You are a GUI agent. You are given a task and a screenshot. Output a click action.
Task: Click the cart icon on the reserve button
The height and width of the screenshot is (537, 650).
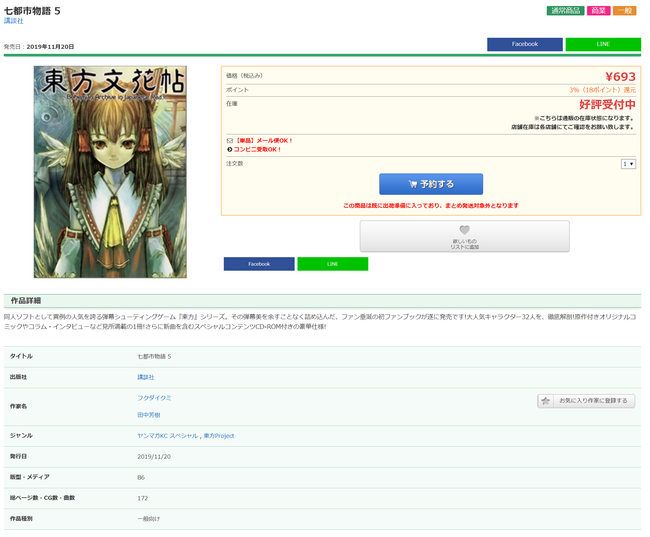tap(412, 184)
